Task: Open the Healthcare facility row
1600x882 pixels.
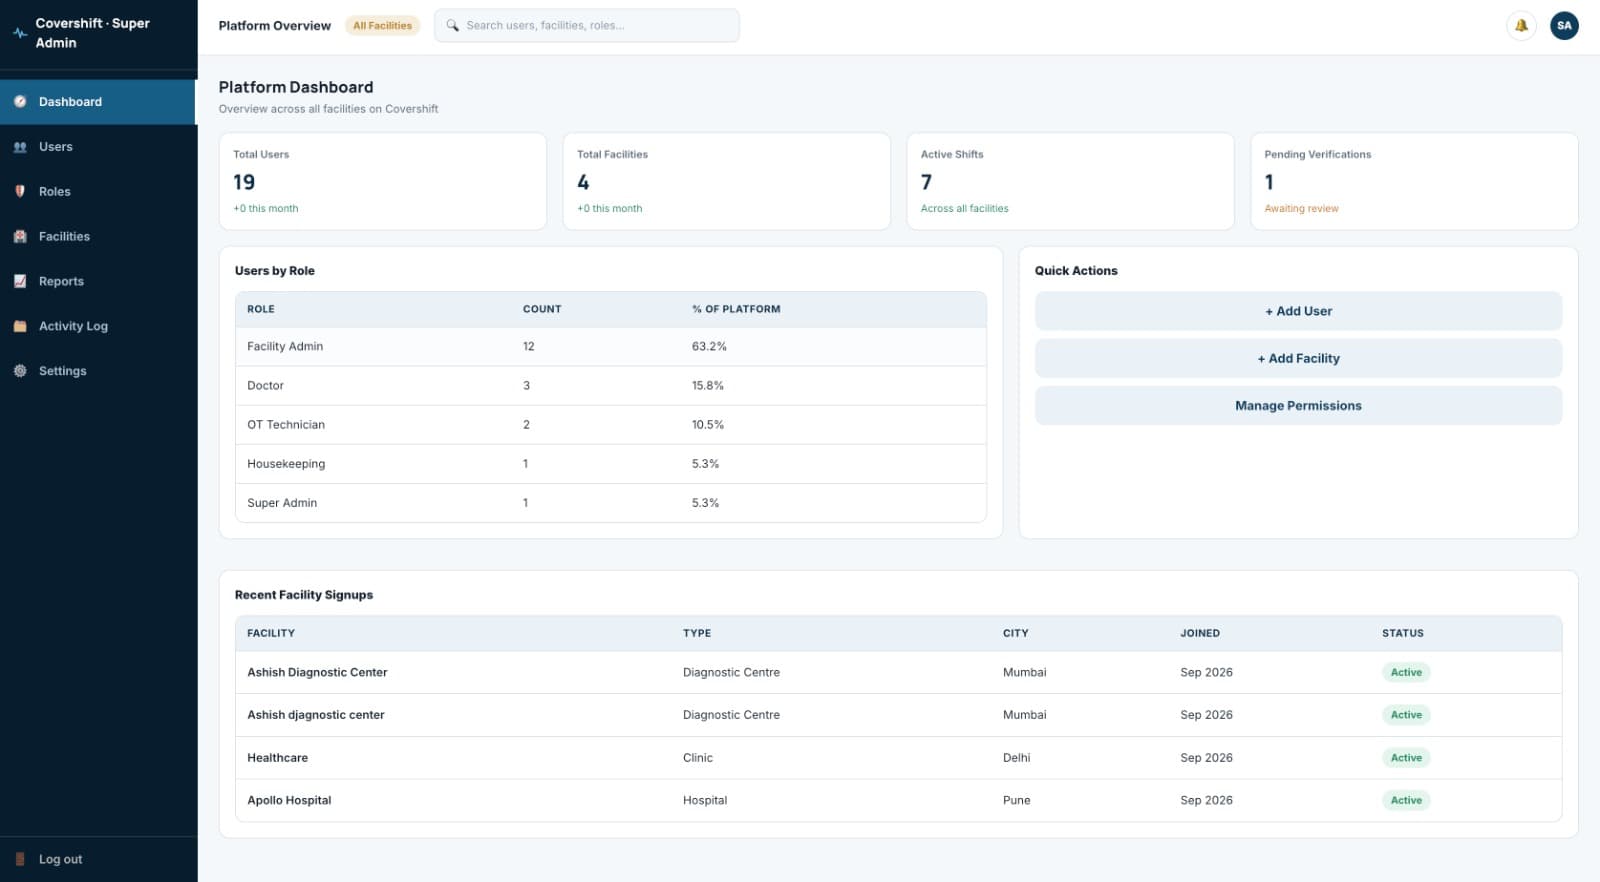Action: [x=898, y=758]
